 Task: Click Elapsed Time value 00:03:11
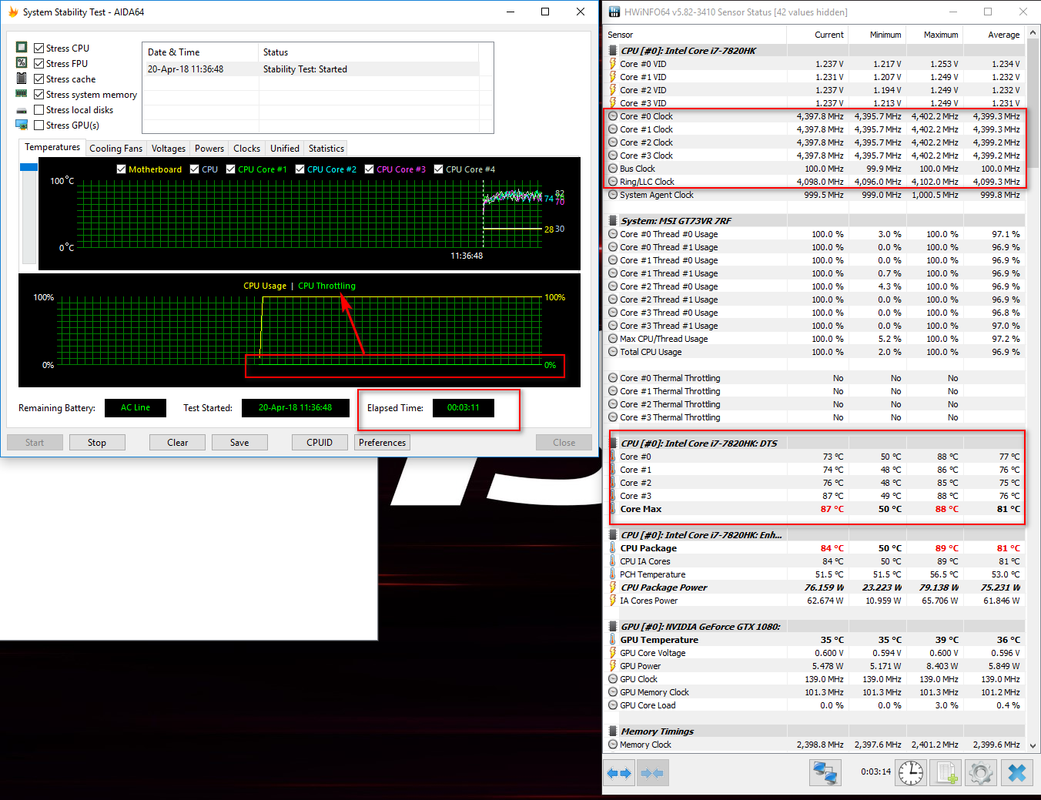[x=463, y=408]
